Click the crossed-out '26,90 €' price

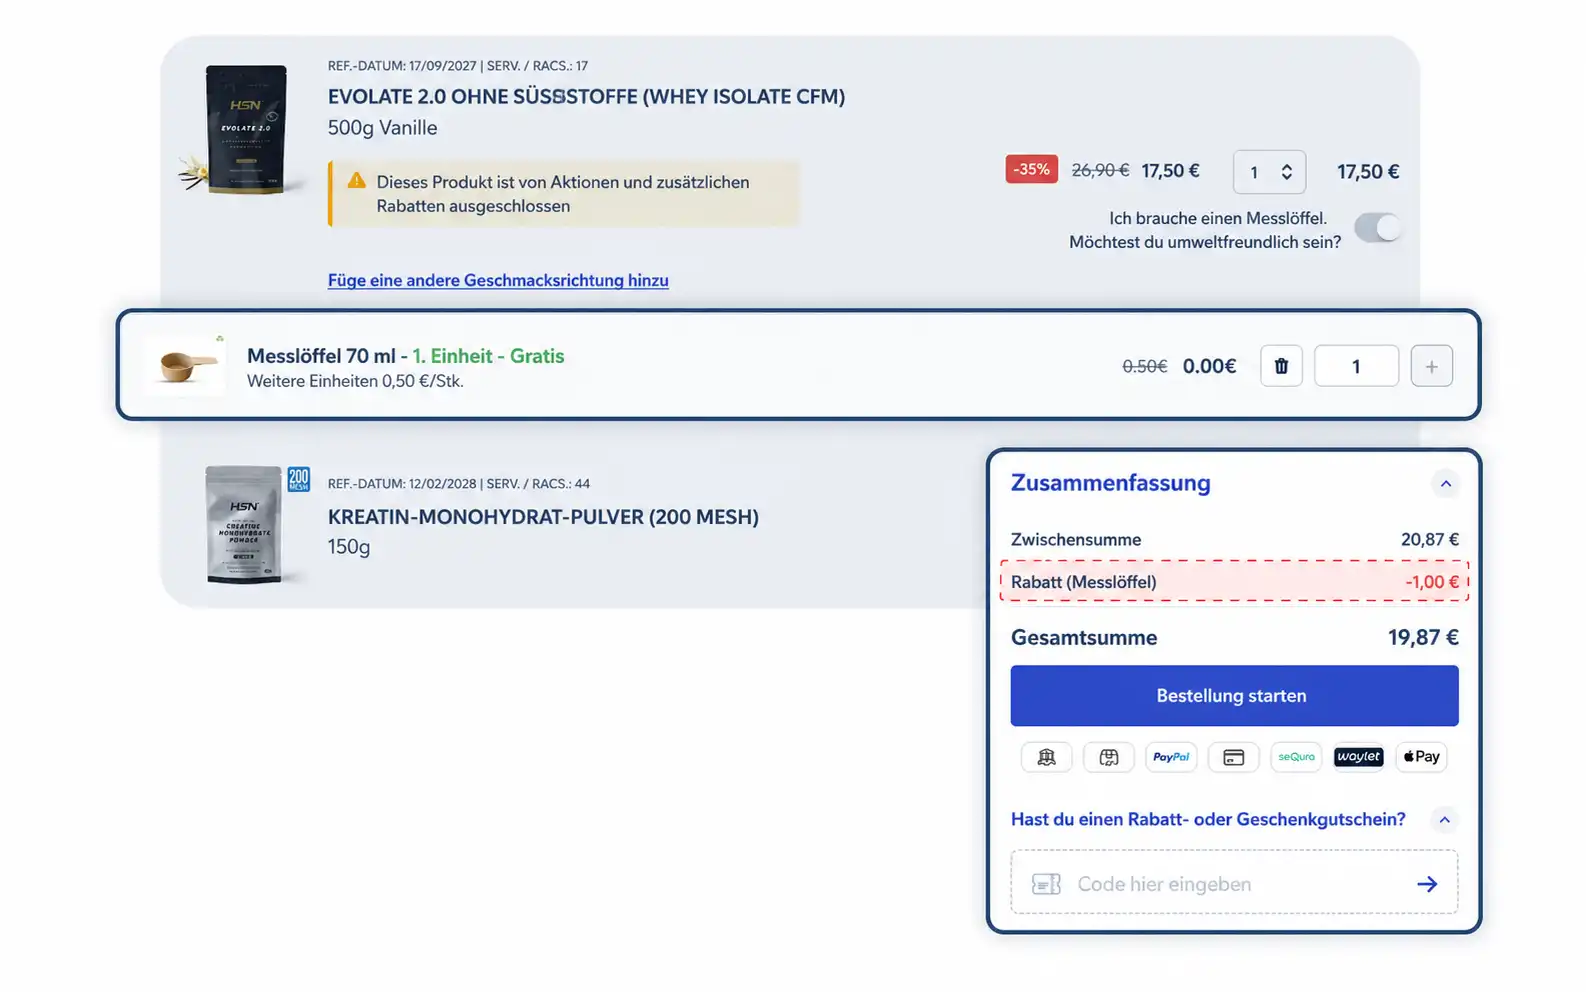(1100, 171)
